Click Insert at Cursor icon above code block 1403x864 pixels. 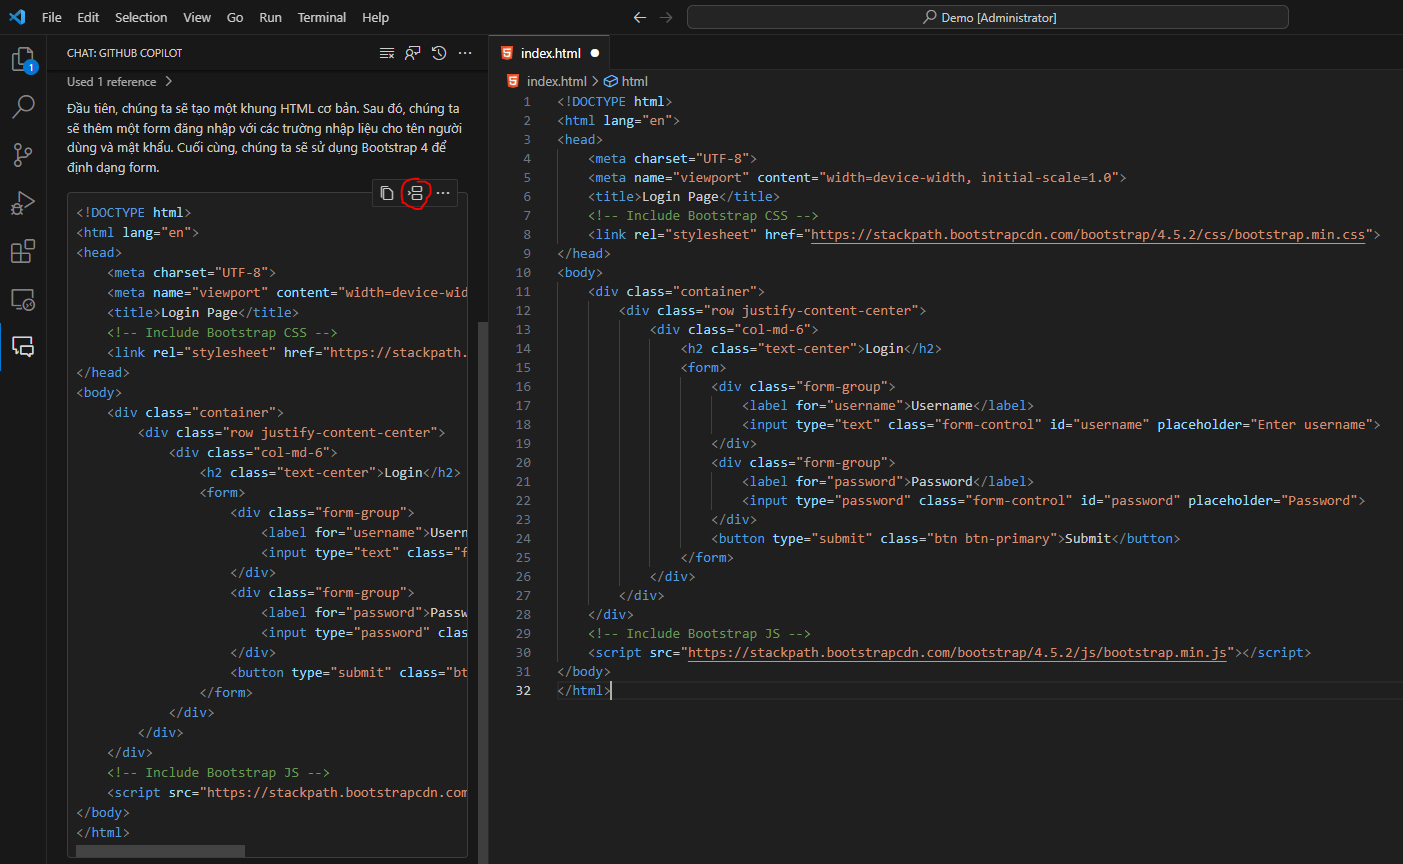pos(415,193)
